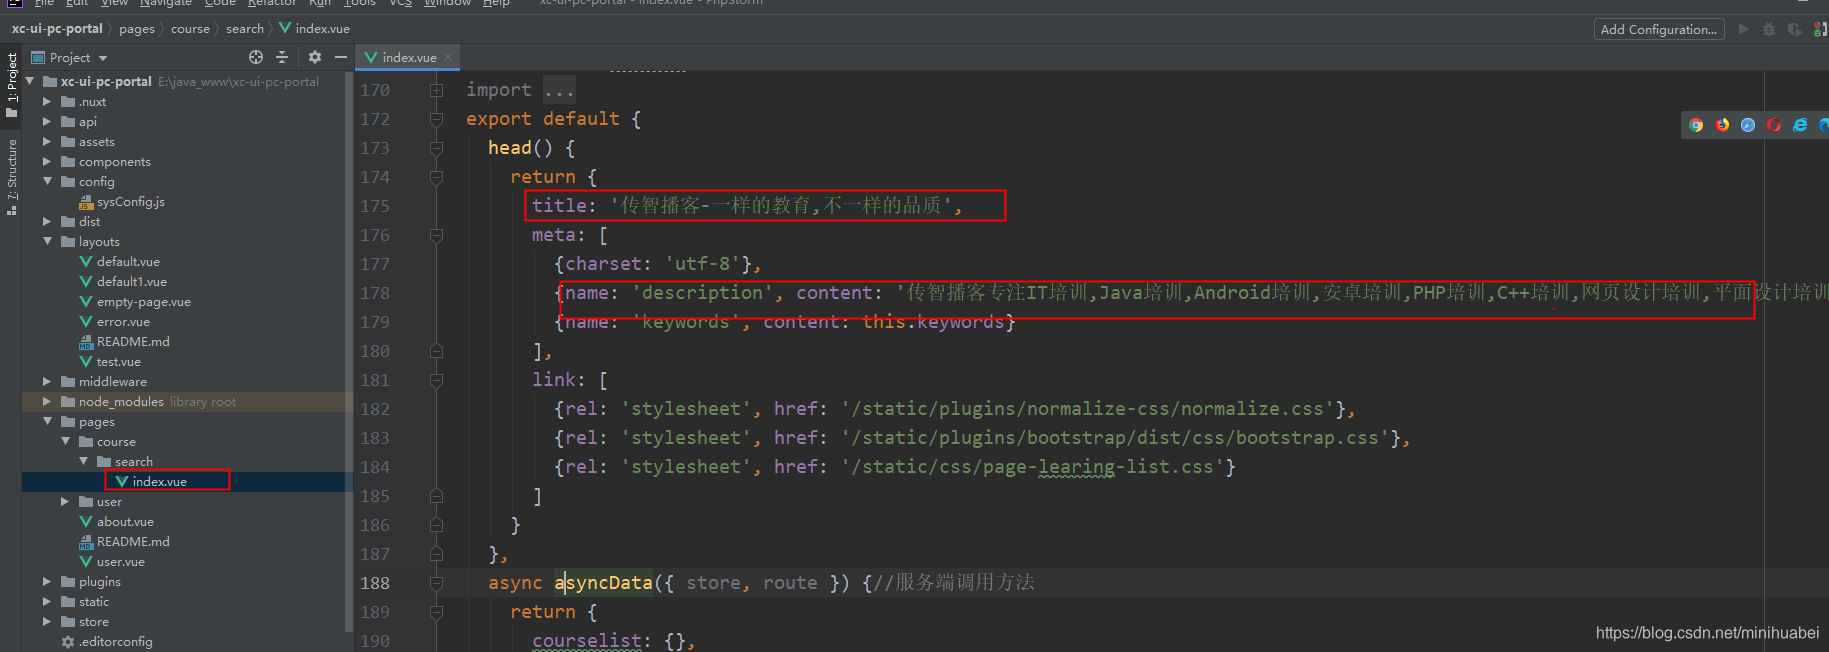Select sysConfig.js in the project tree

(x=122, y=201)
